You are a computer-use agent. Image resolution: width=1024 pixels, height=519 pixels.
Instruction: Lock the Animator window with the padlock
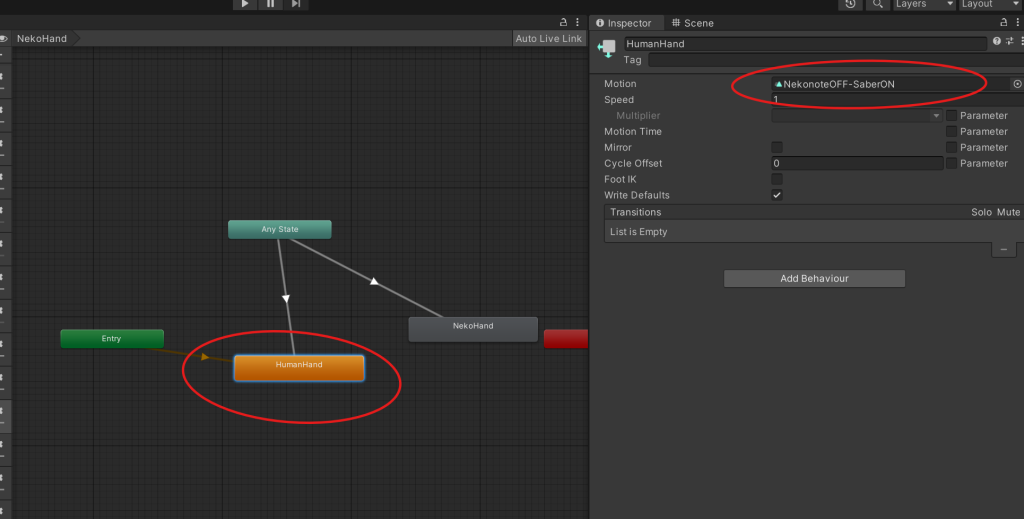tap(564, 22)
